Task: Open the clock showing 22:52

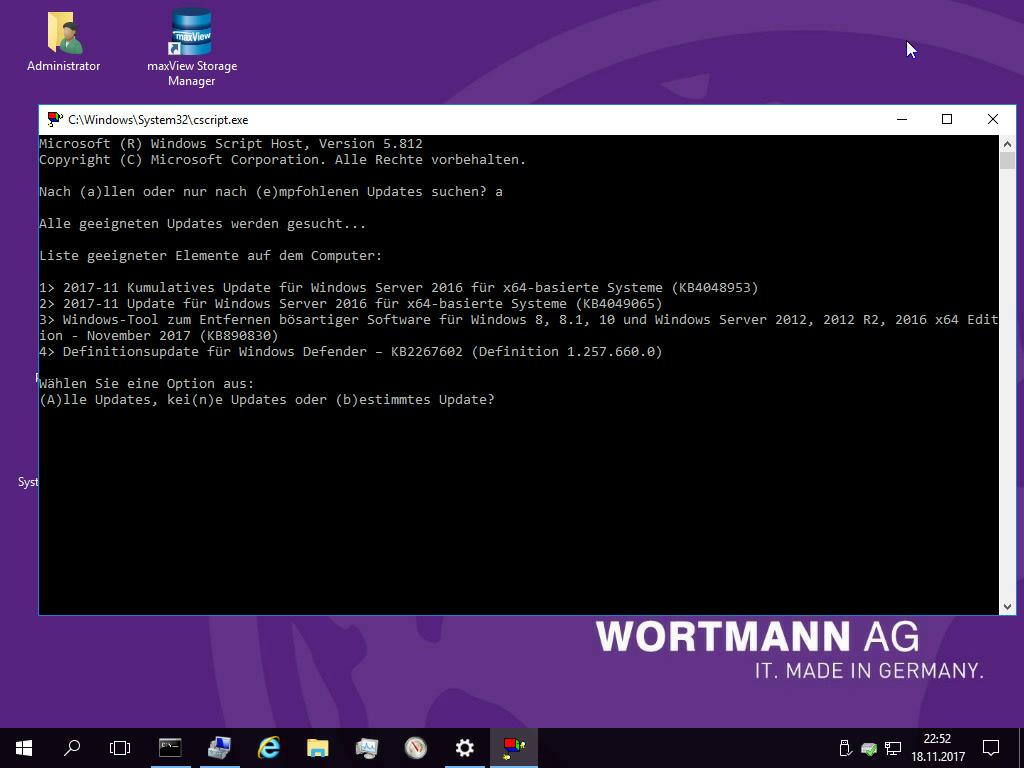Action: tap(937, 747)
